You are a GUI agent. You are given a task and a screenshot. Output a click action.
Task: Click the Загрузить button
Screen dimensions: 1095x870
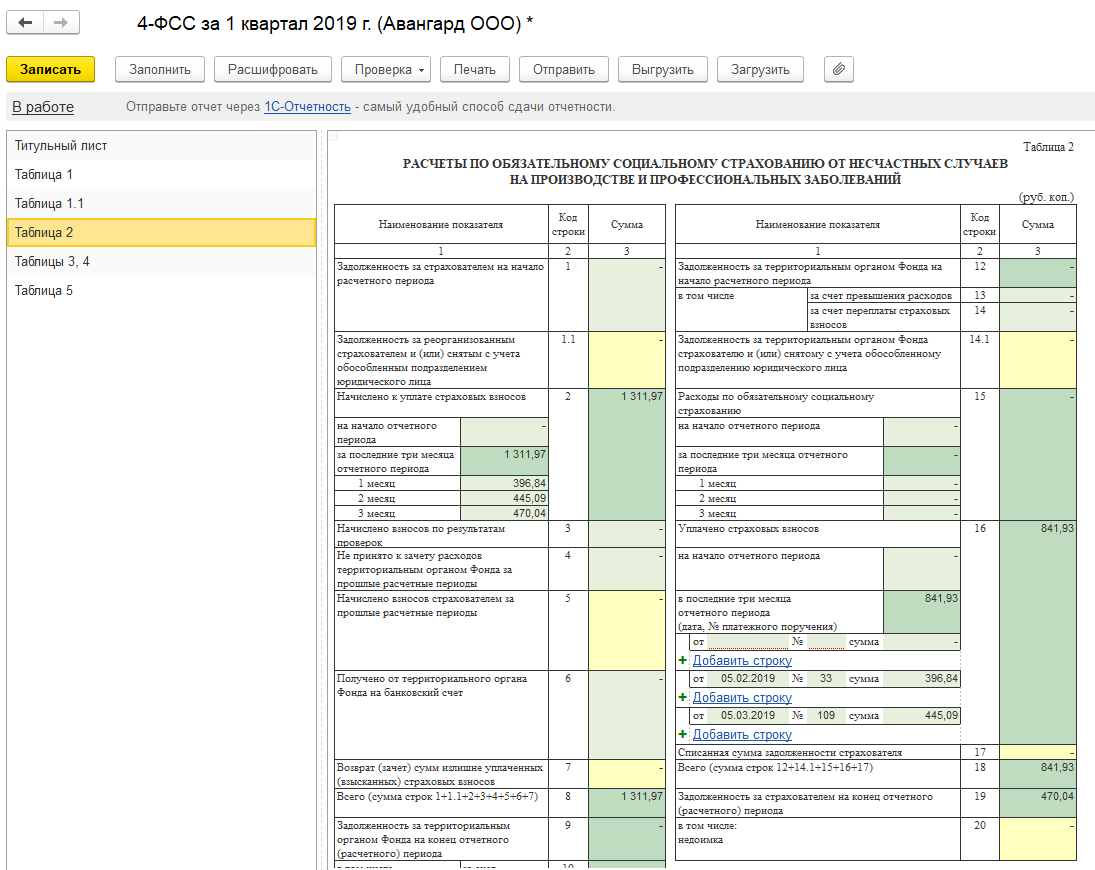[760, 69]
